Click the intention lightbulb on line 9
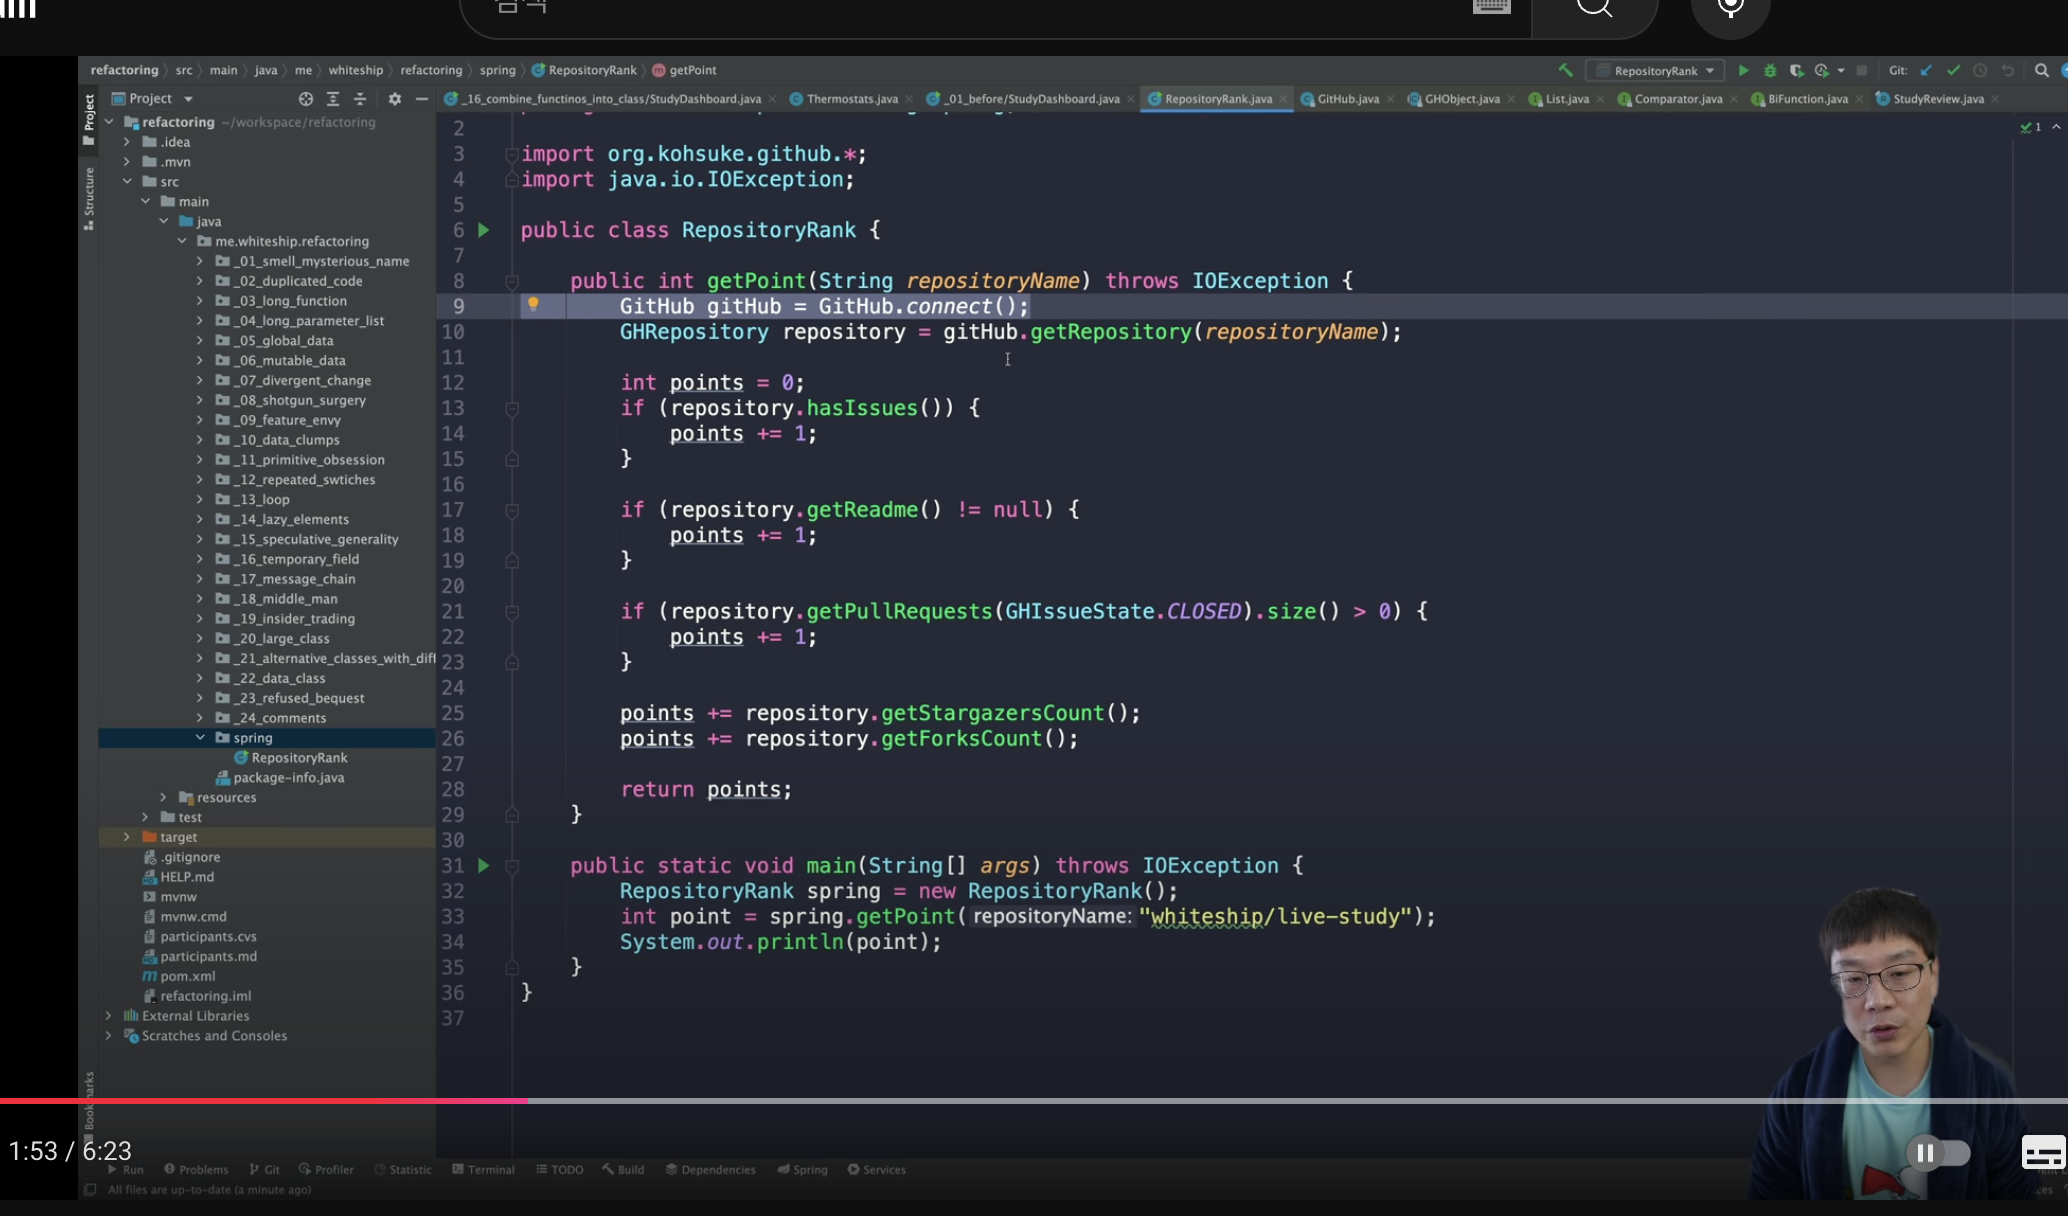The width and height of the screenshot is (2068, 1216). tap(533, 305)
